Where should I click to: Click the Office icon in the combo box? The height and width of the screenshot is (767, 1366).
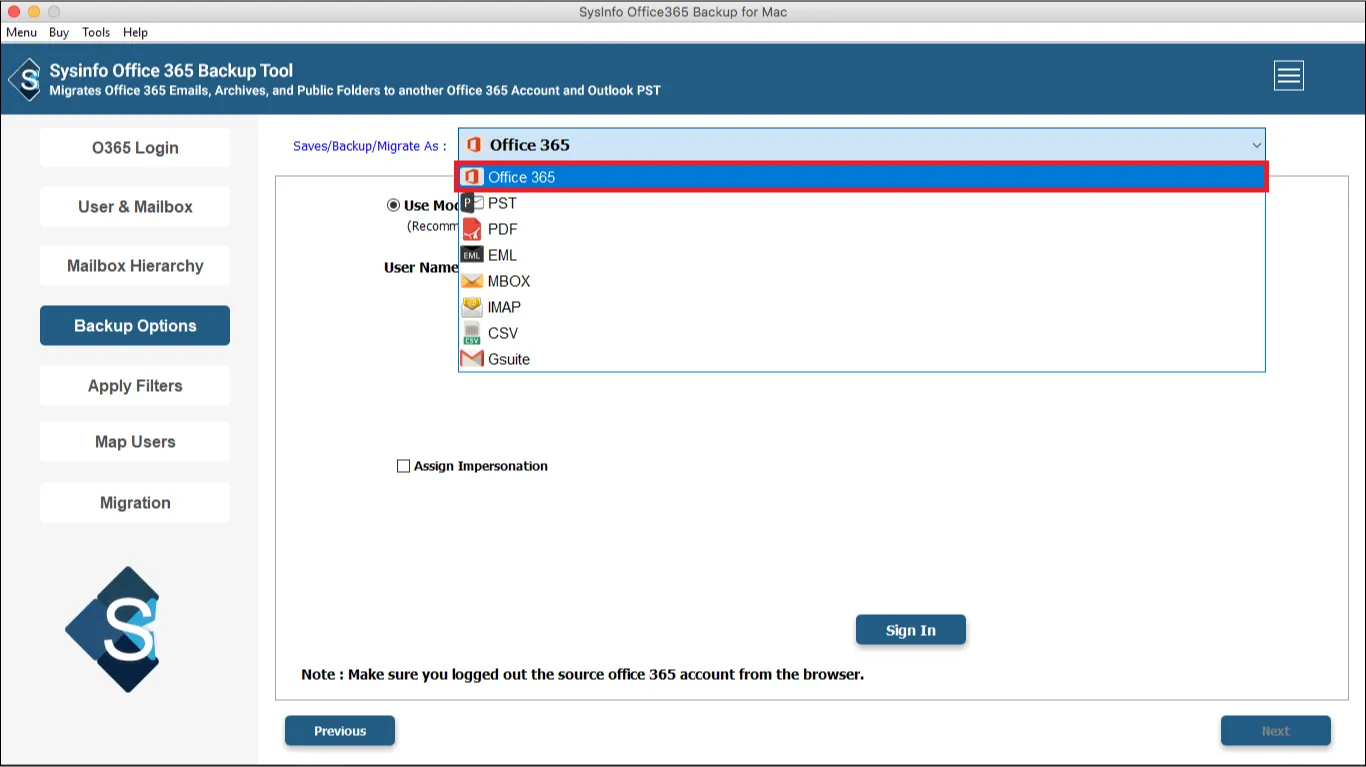[474, 145]
